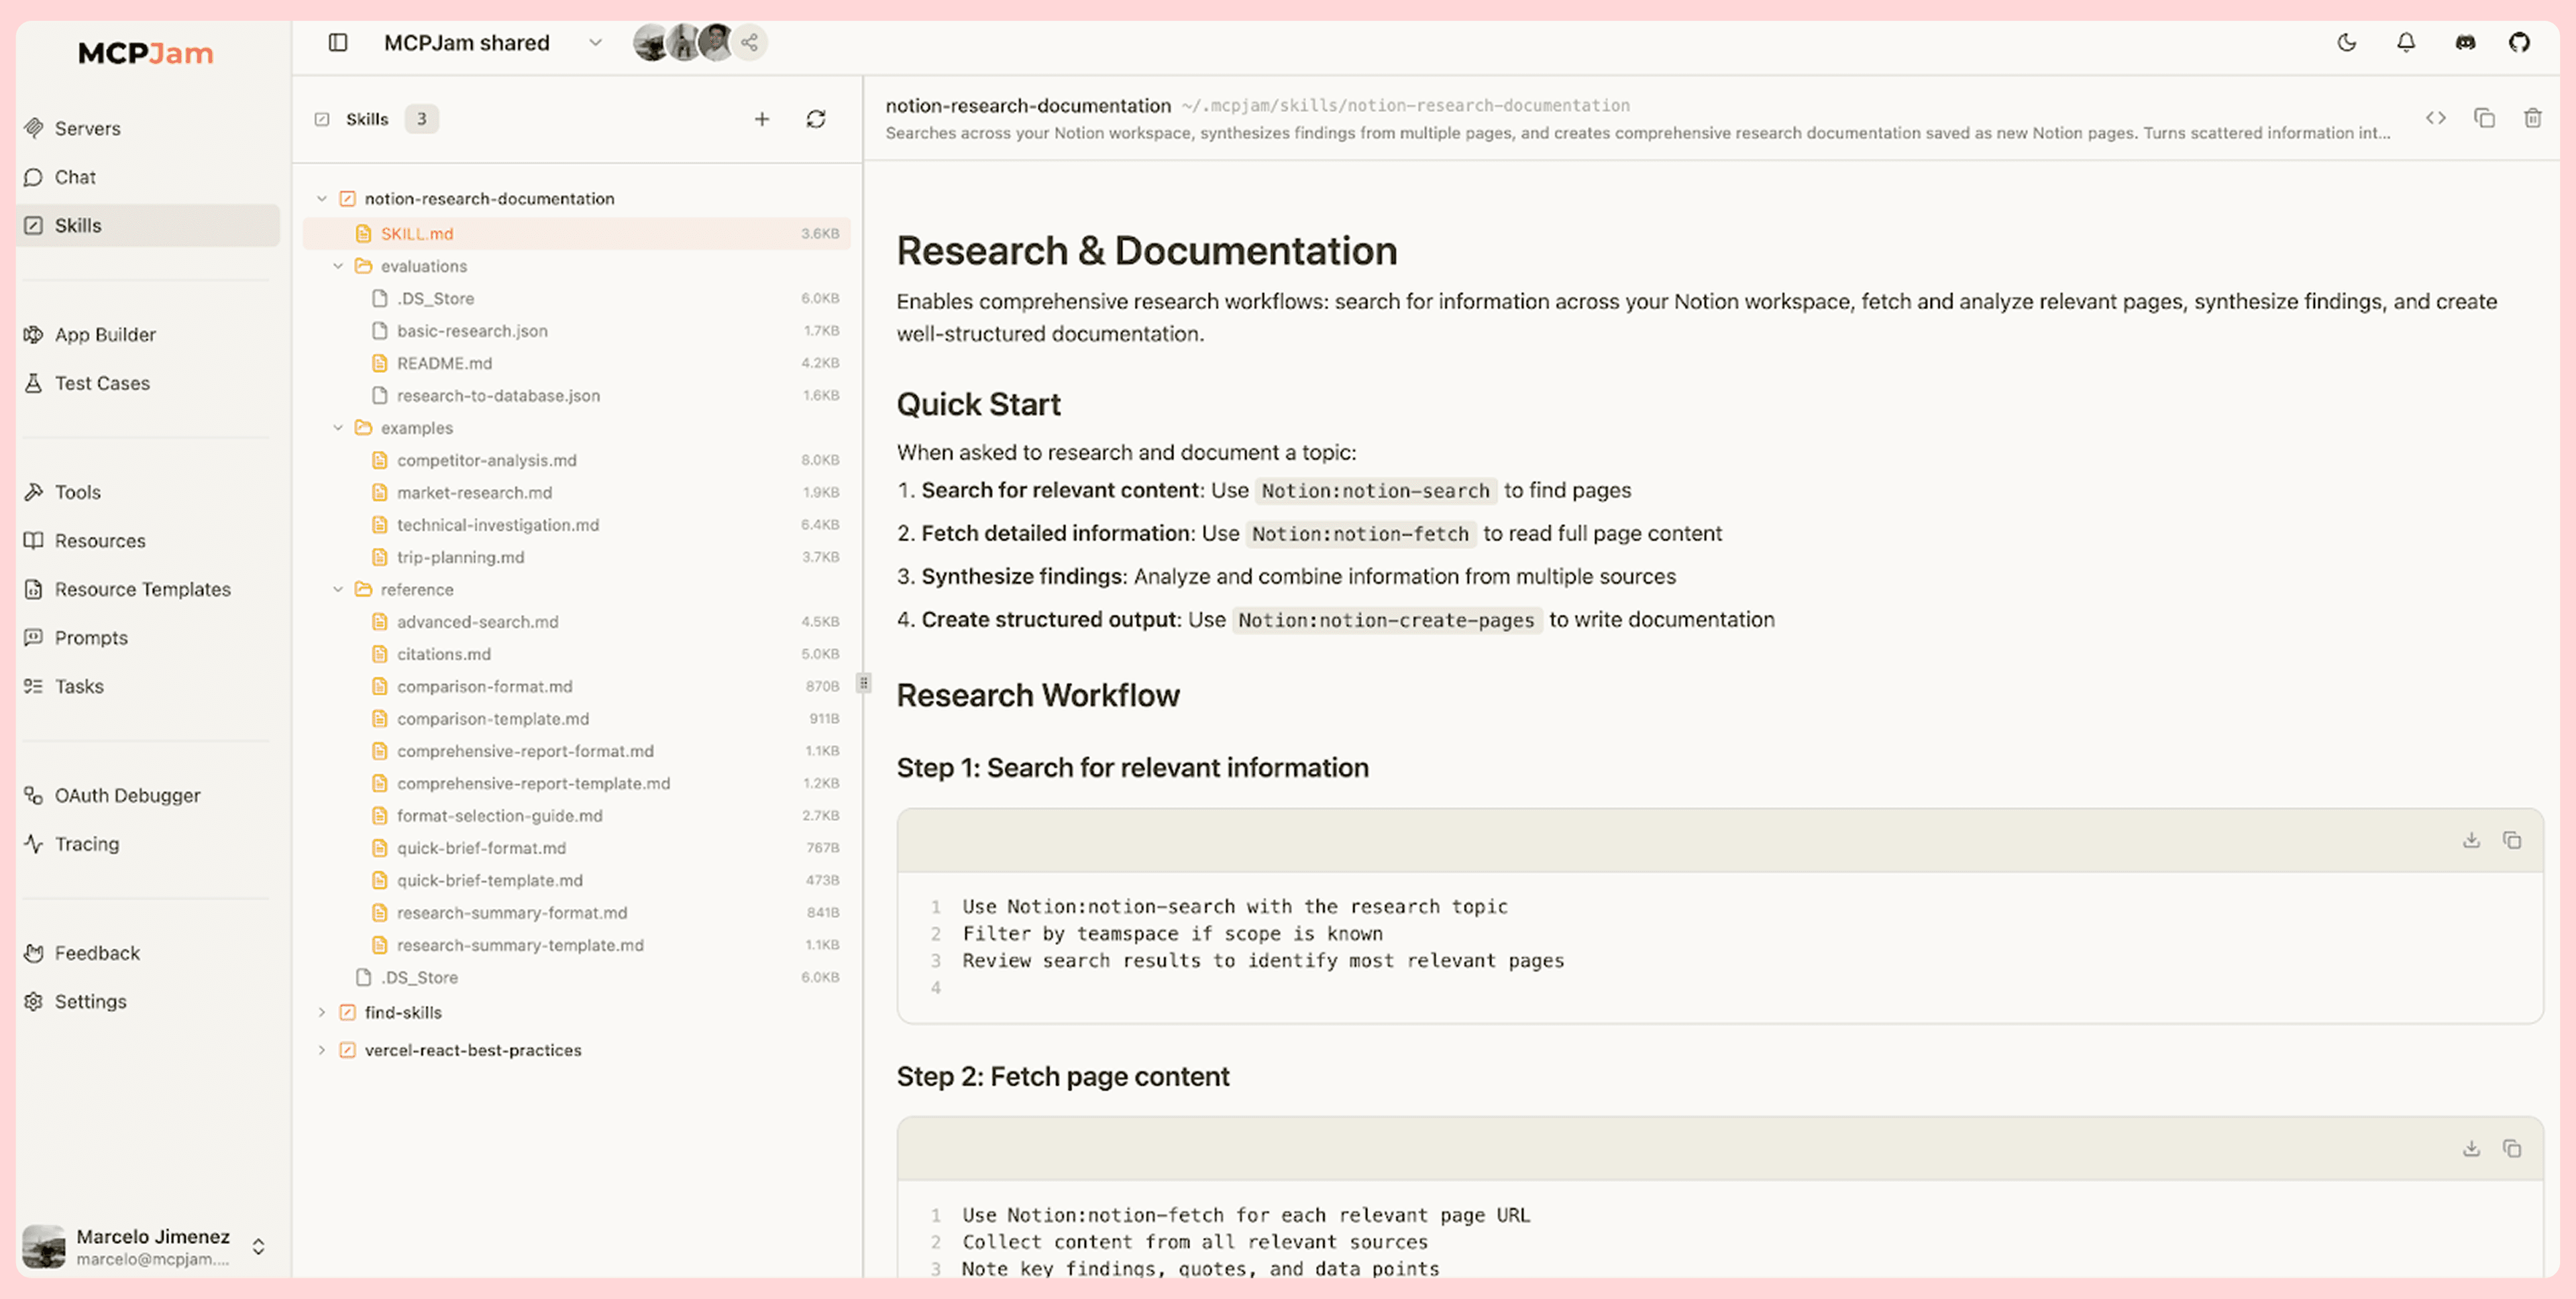The image size is (2576, 1299).
Task: Toggle dark mode moon icon
Action: click(x=2346, y=43)
